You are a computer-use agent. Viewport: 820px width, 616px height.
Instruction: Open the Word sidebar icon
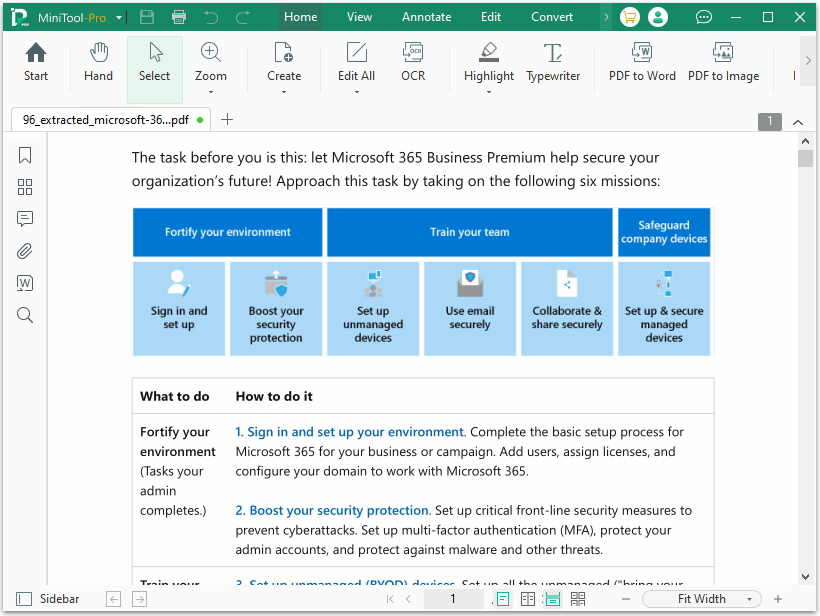25,283
